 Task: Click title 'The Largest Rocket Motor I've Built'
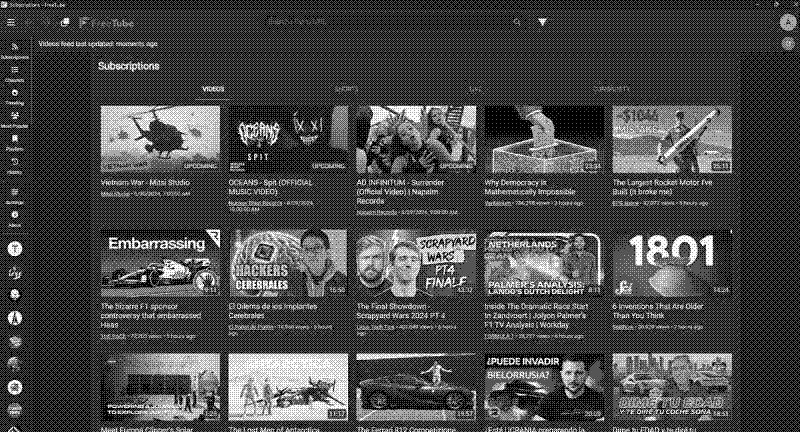(x=662, y=187)
